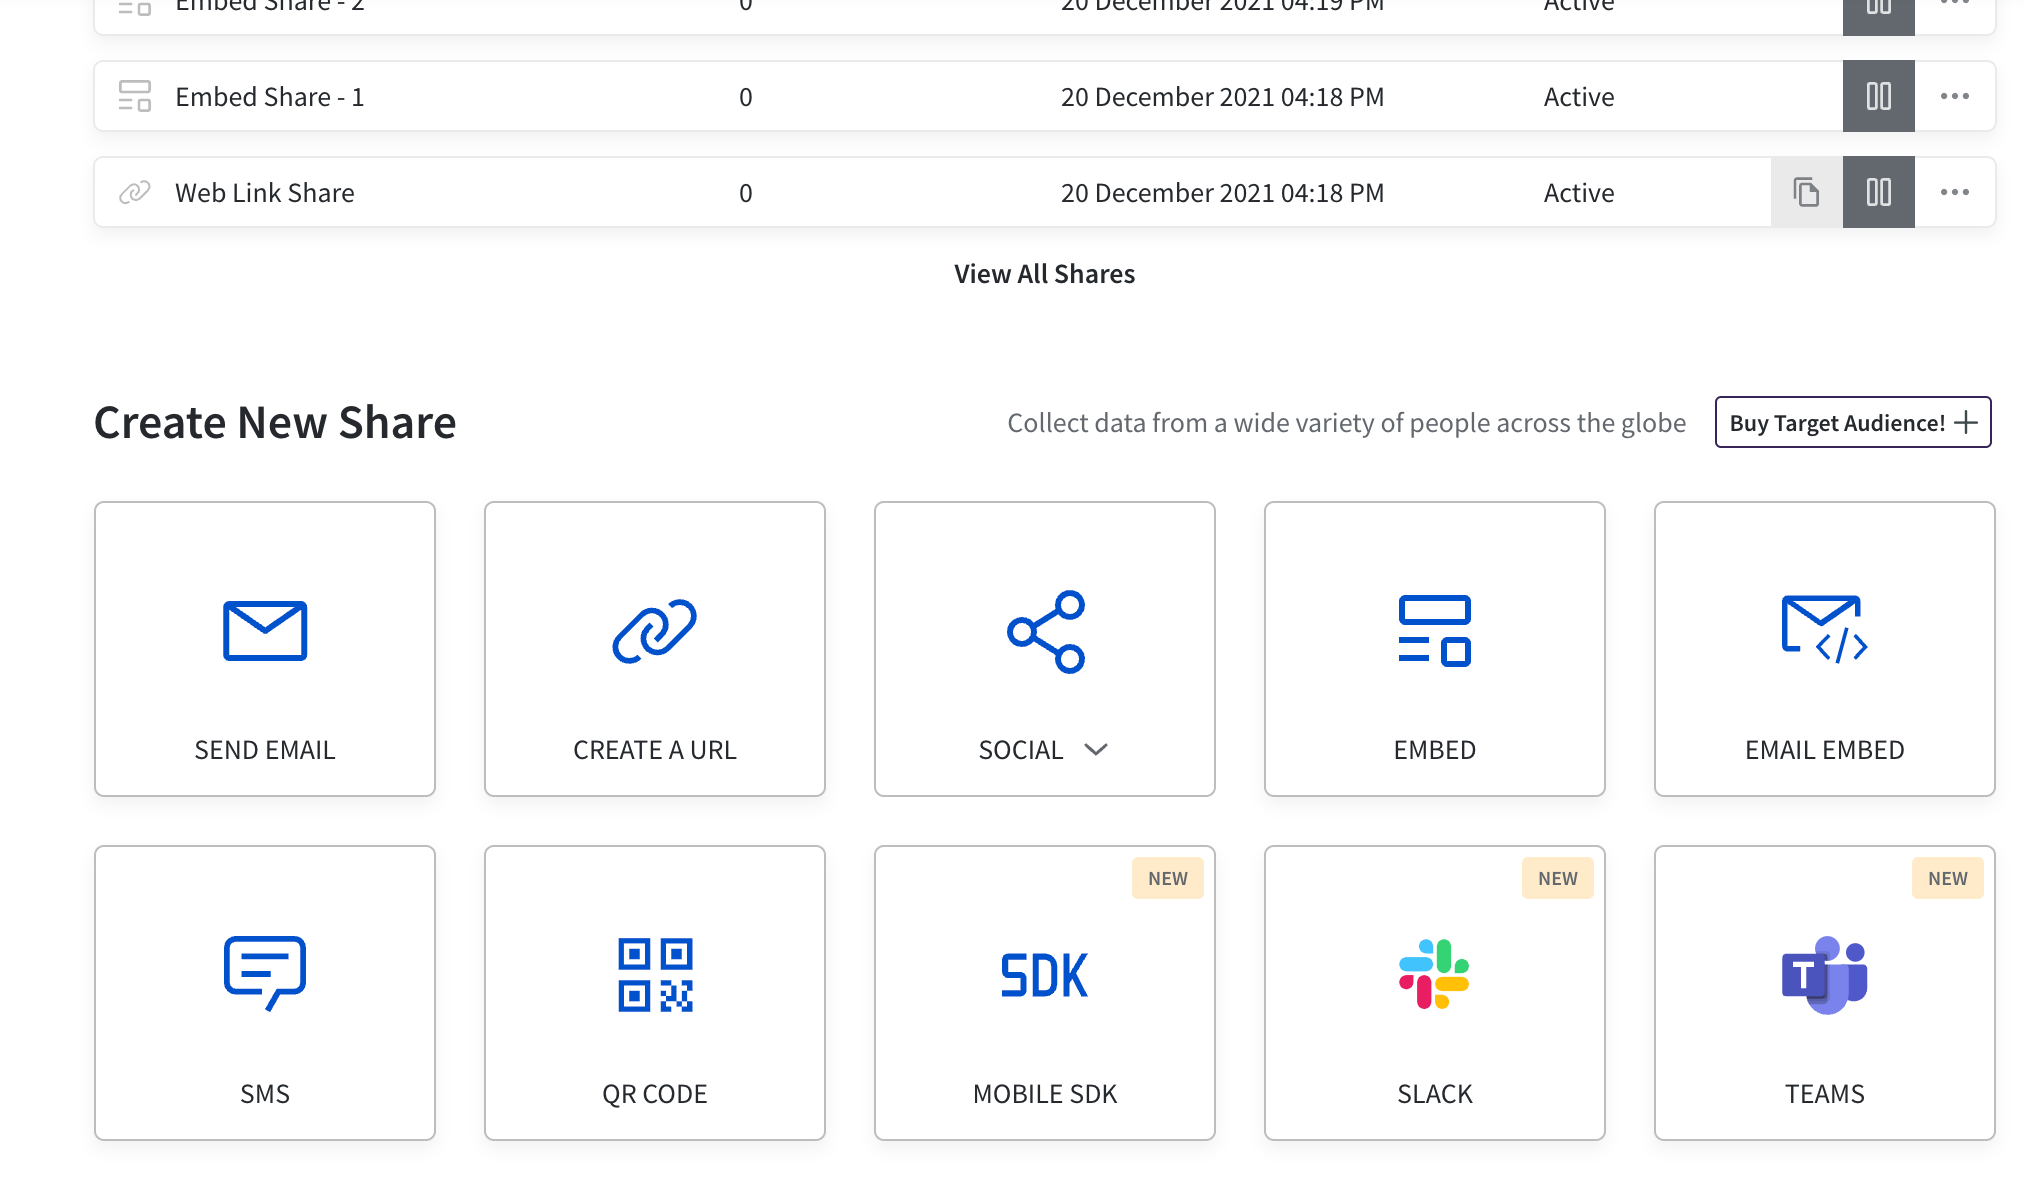Click the Embed Share - 1 row icon
Image resolution: width=2024 pixels, height=1180 pixels.
pyautogui.click(x=134, y=96)
